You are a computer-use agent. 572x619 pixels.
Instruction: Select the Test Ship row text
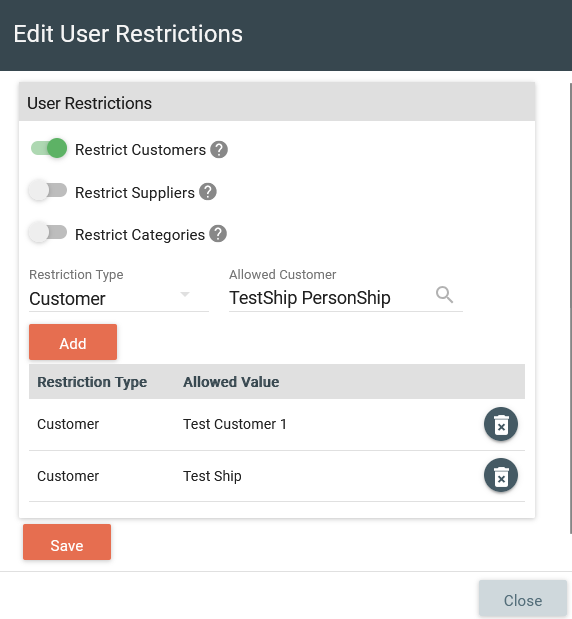[212, 476]
